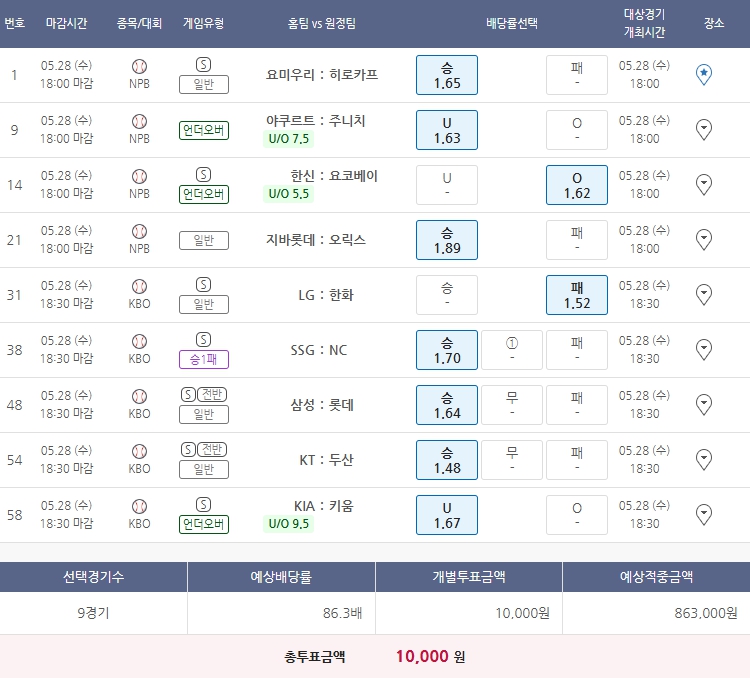The height and width of the screenshot is (678, 750).
Task: Click the 승1패 badge for SSG vs NC
Action: tap(204, 359)
